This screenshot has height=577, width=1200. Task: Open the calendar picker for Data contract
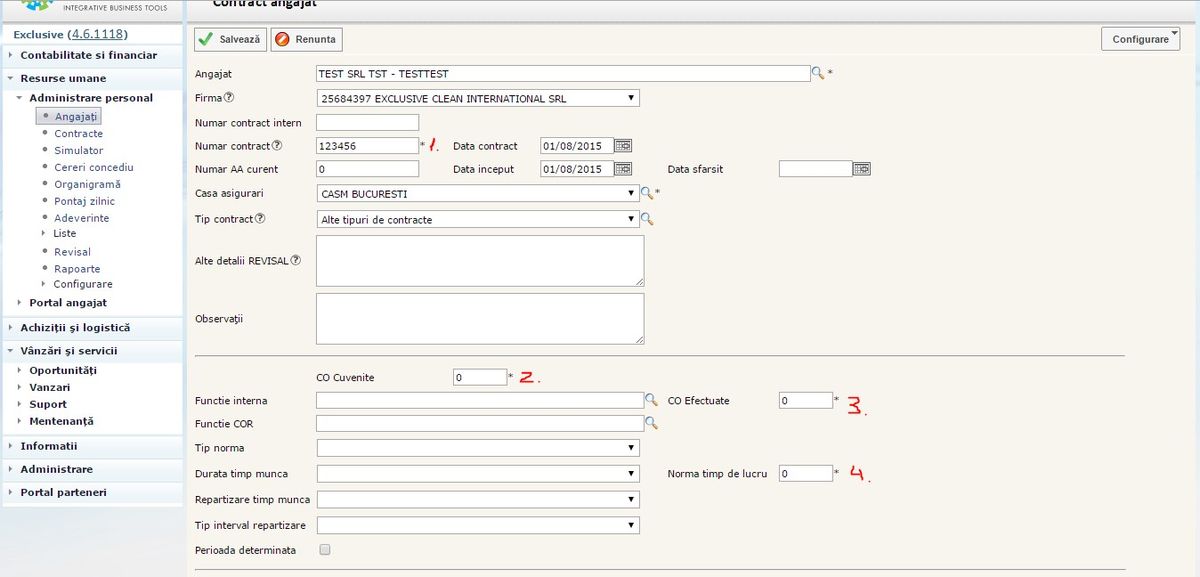[x=622, y=146]
